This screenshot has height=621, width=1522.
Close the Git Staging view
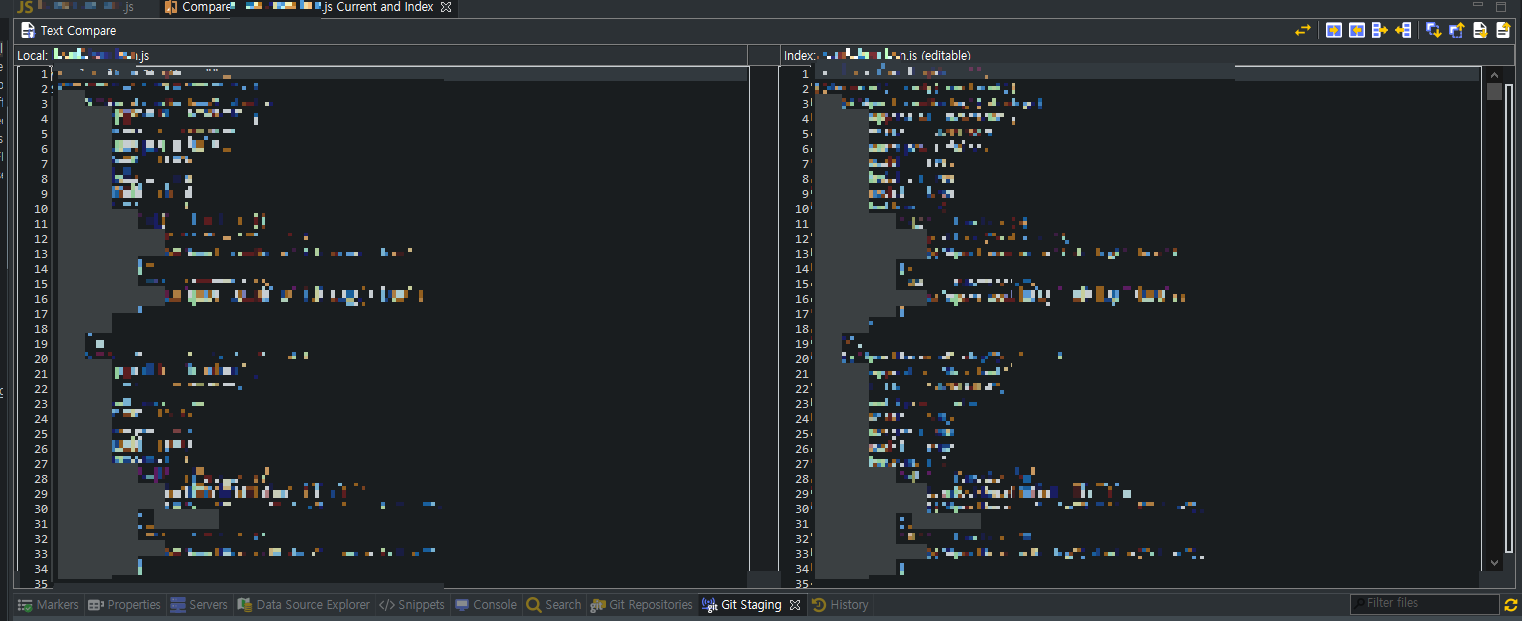[795, 604]
